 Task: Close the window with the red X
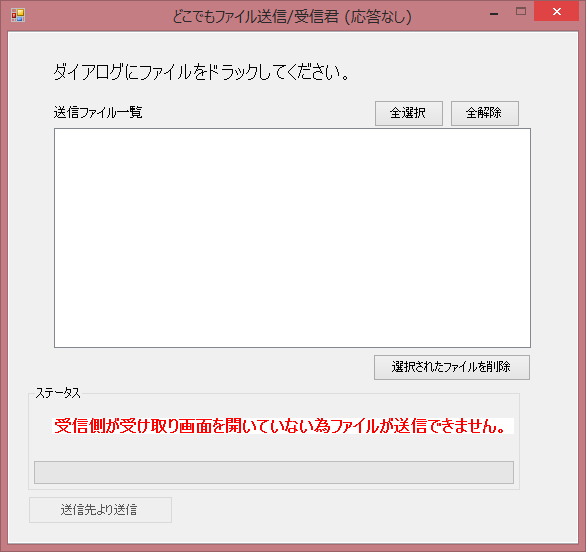coord(556,12)
